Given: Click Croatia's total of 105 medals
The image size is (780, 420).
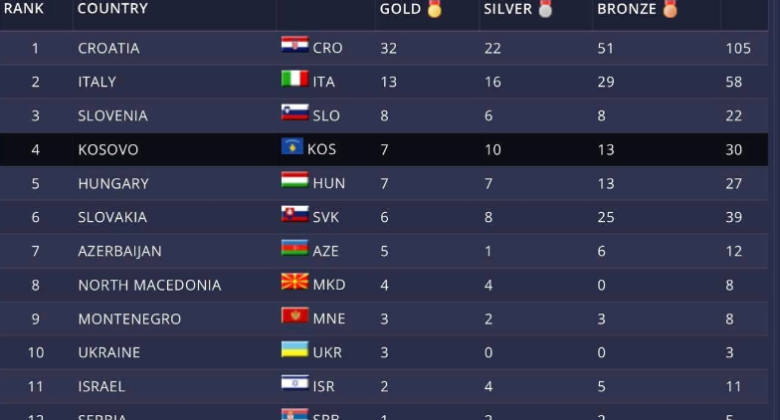Looking at the screenshot, I should pos(738,48).
